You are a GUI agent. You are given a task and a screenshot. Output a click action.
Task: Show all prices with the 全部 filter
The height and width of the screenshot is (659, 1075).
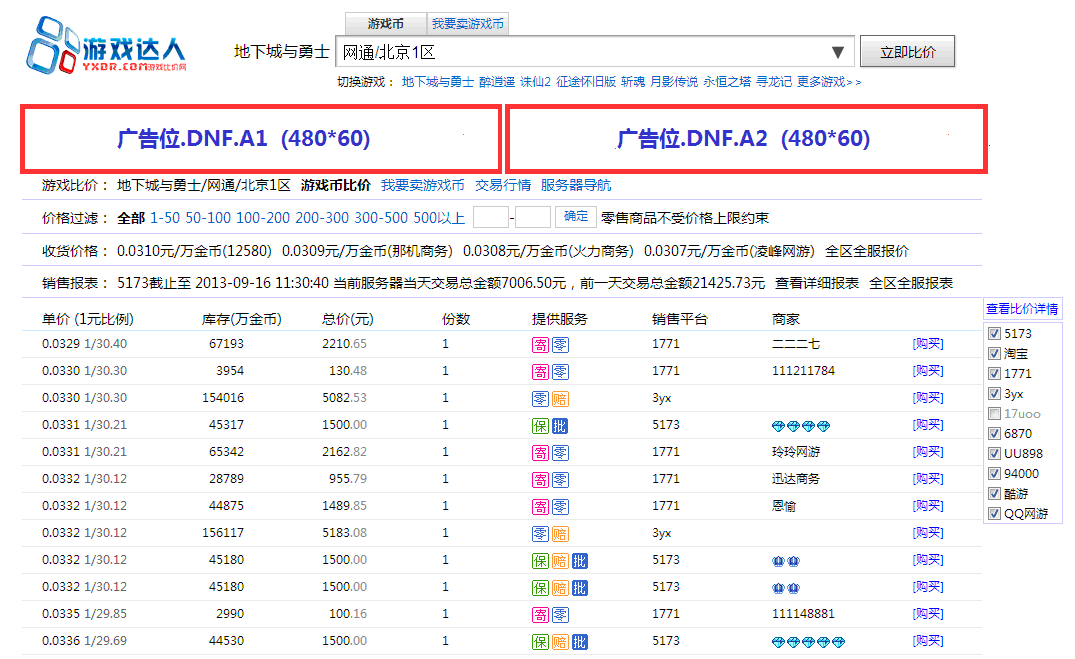click(x=131, y=218)
